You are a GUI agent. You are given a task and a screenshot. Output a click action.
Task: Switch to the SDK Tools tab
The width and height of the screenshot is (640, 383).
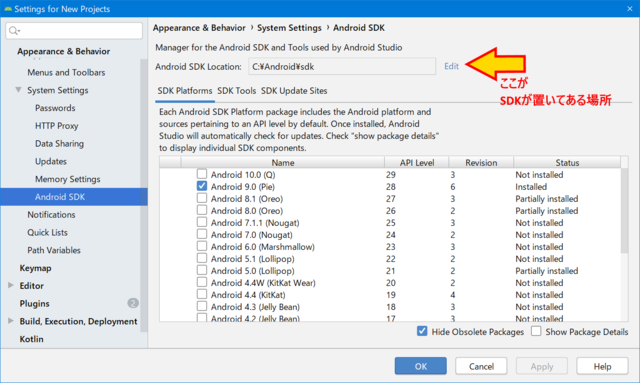pyautogui.click(x=236, y=91)
